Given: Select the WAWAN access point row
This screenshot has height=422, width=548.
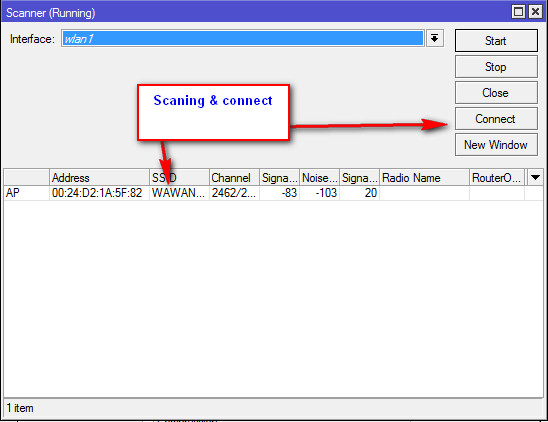Looking at the screenshot, I should coord(273,193).
